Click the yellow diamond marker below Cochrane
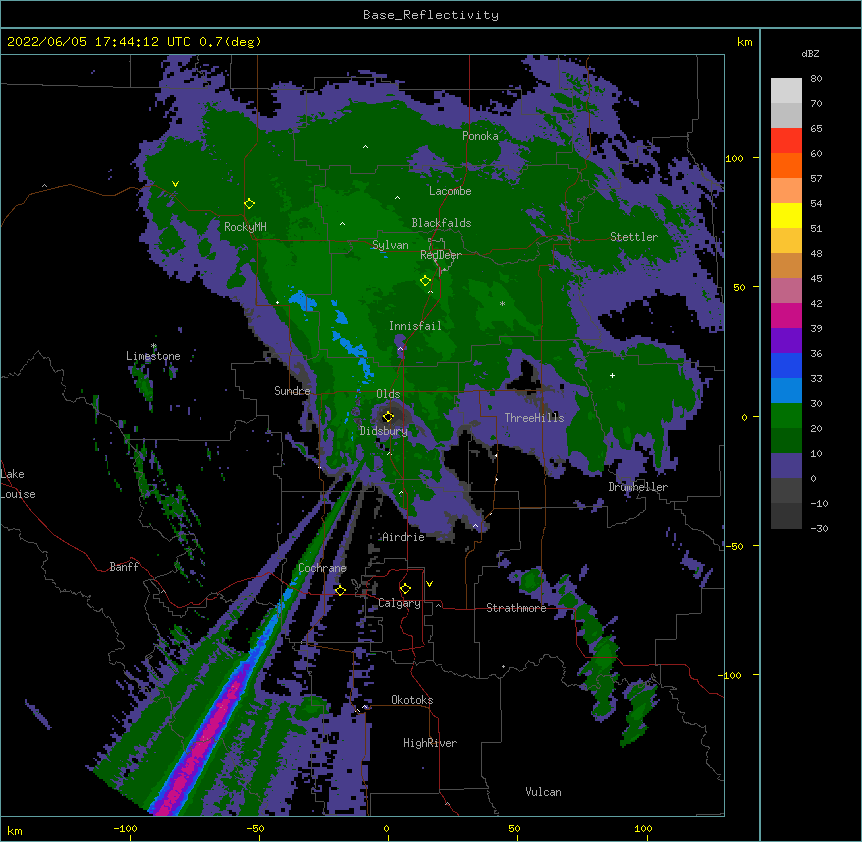The width and height of the screenshot is (862, 842). 340,590
